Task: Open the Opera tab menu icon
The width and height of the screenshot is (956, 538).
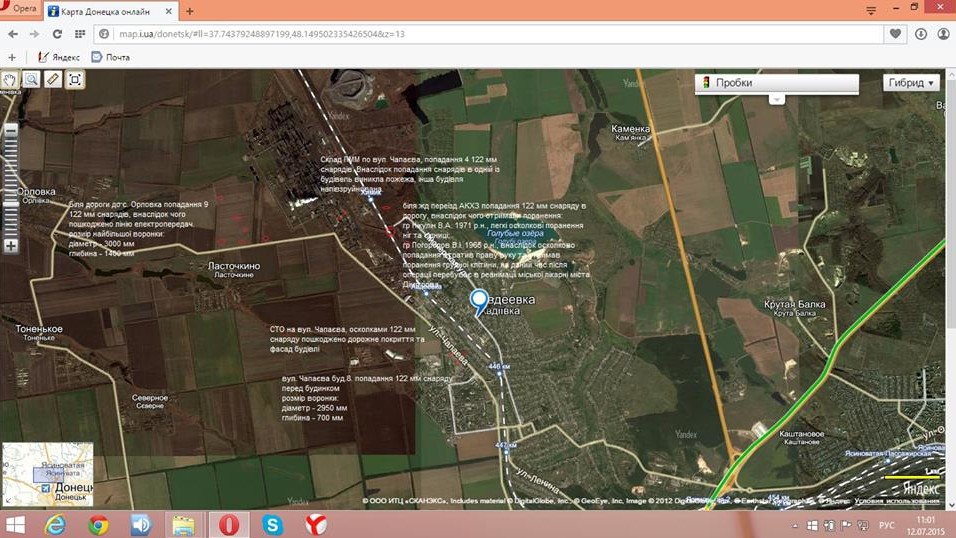Action: click(871, 10)
